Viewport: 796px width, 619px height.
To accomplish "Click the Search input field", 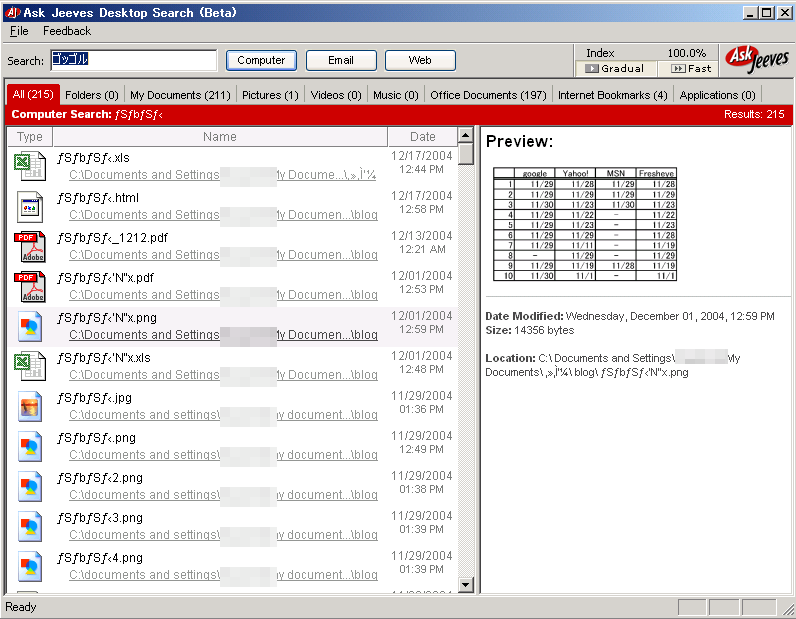I will [x=134, y=60].
